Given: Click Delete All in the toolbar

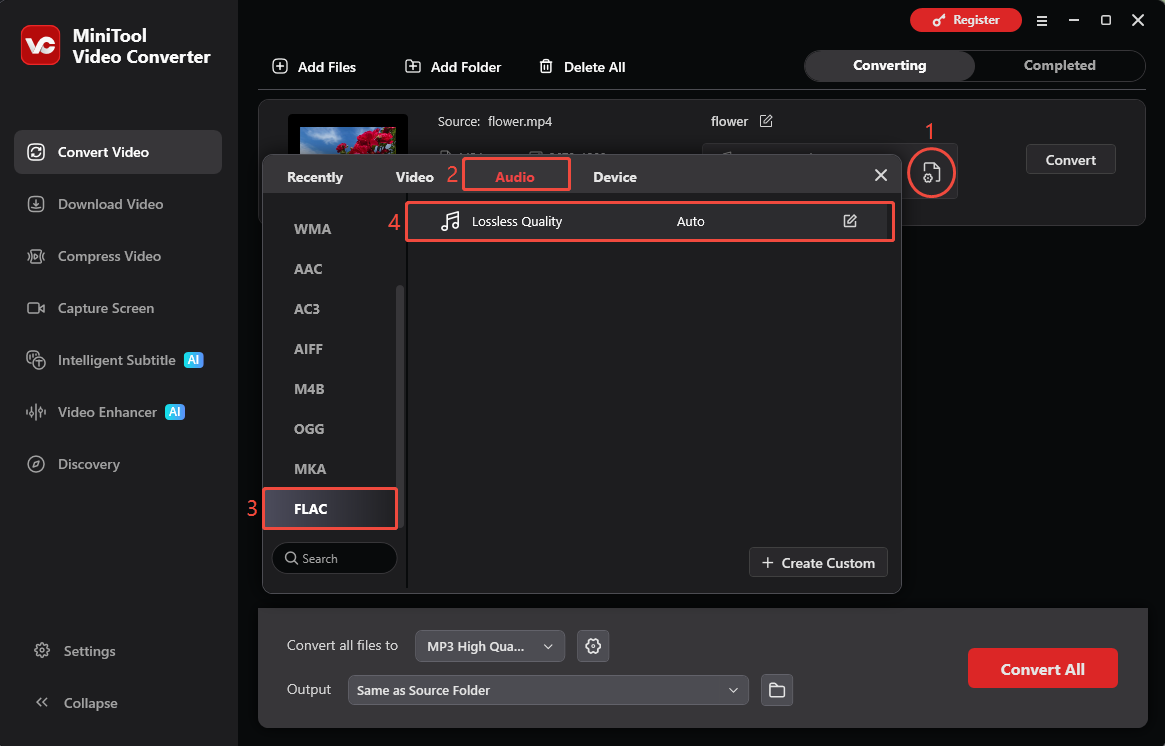Looking at the screenshot, I should pyautogui.click(x=582, y=67).
